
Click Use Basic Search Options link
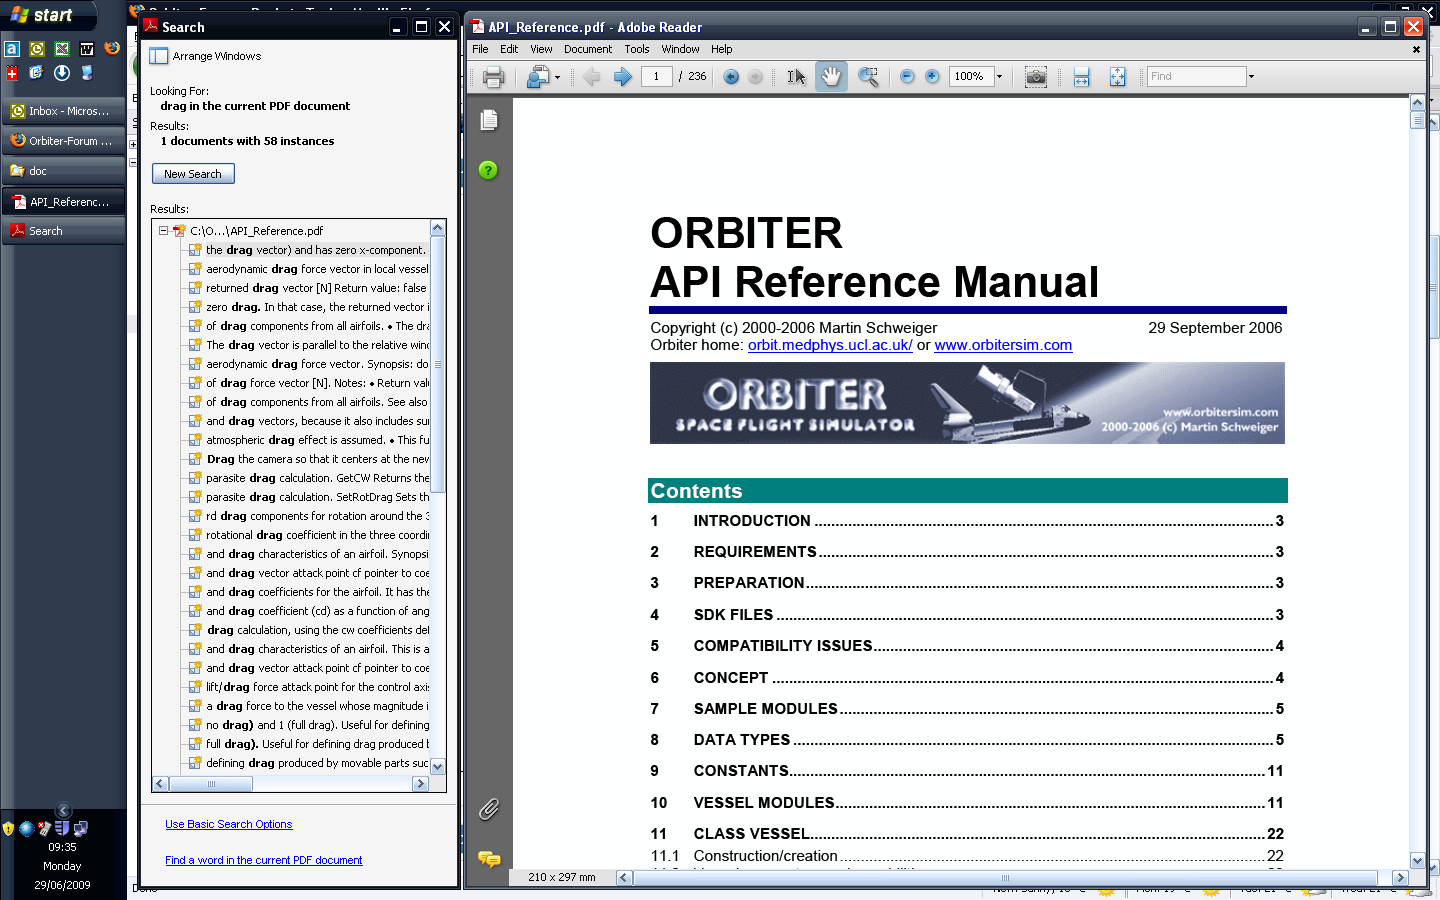point(229,824)
